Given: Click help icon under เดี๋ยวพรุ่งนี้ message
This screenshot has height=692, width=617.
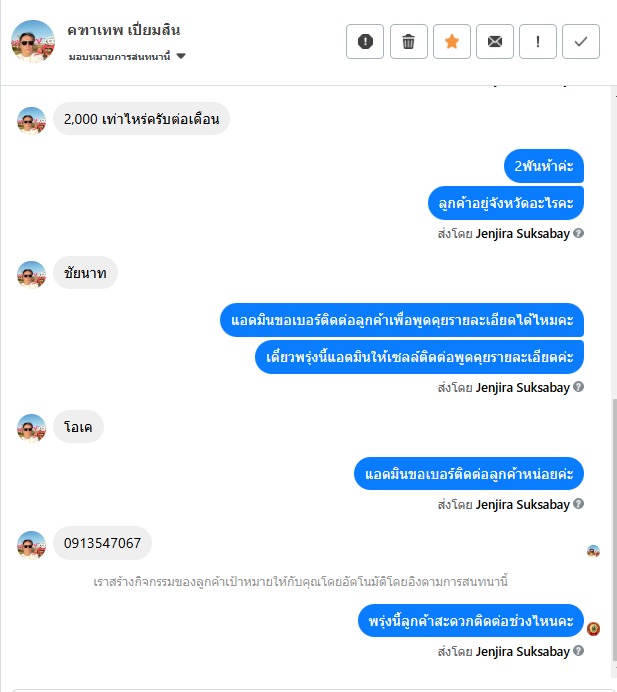Looking at the screenshot, I should pos(578,387).
